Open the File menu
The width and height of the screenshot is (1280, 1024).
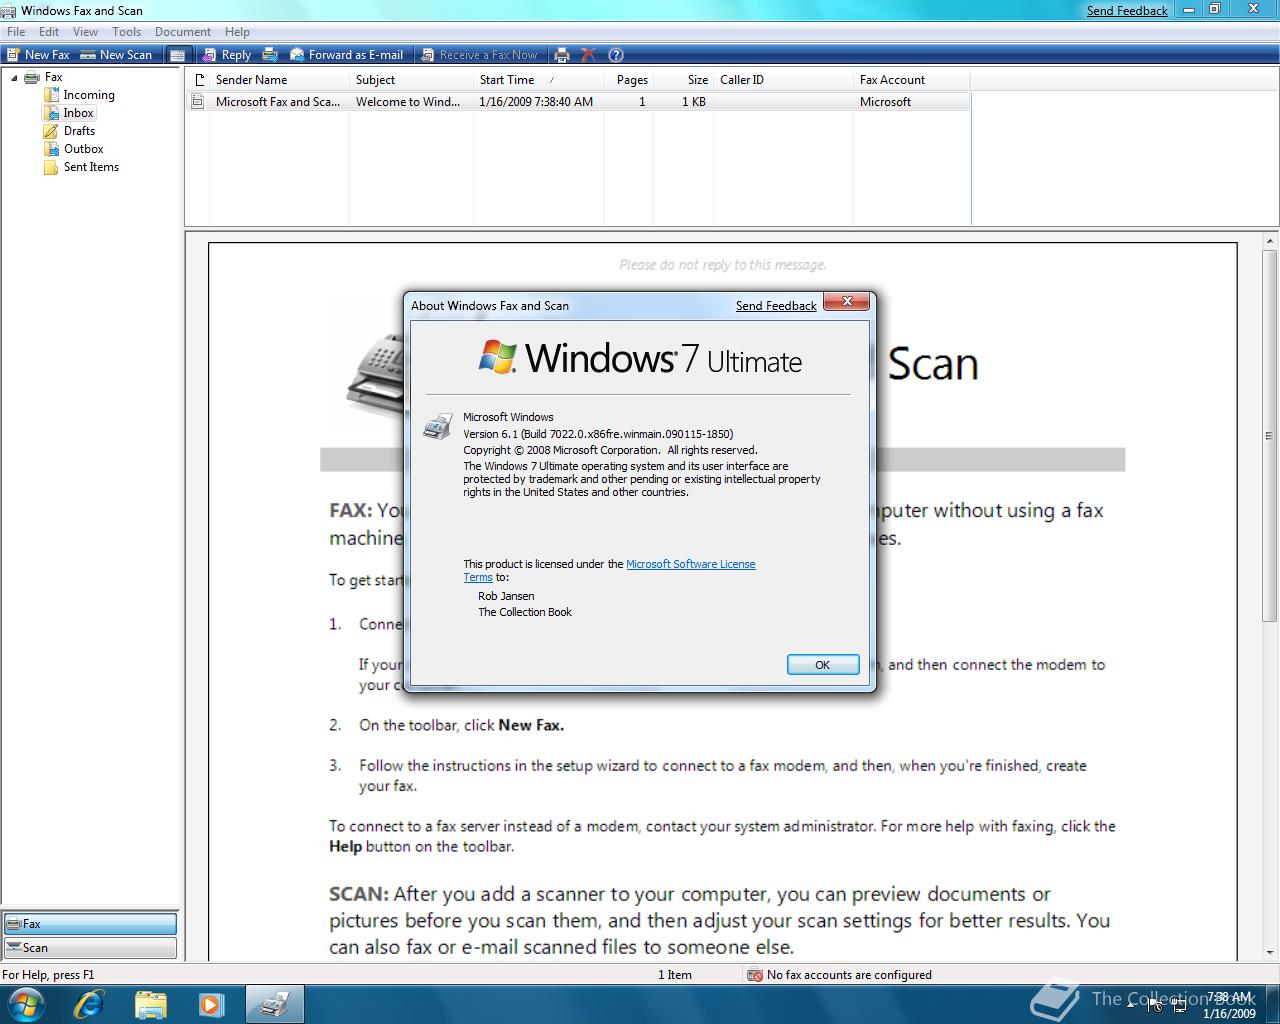point(16,32)
